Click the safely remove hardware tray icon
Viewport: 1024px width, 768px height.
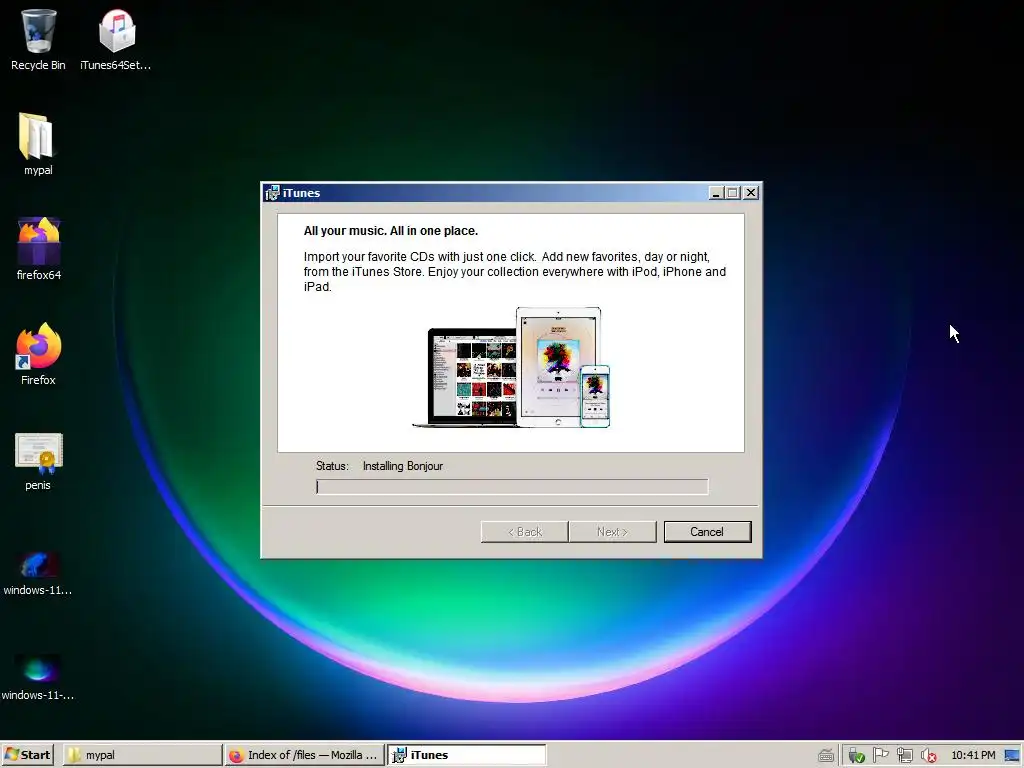(x=857, y=756)
